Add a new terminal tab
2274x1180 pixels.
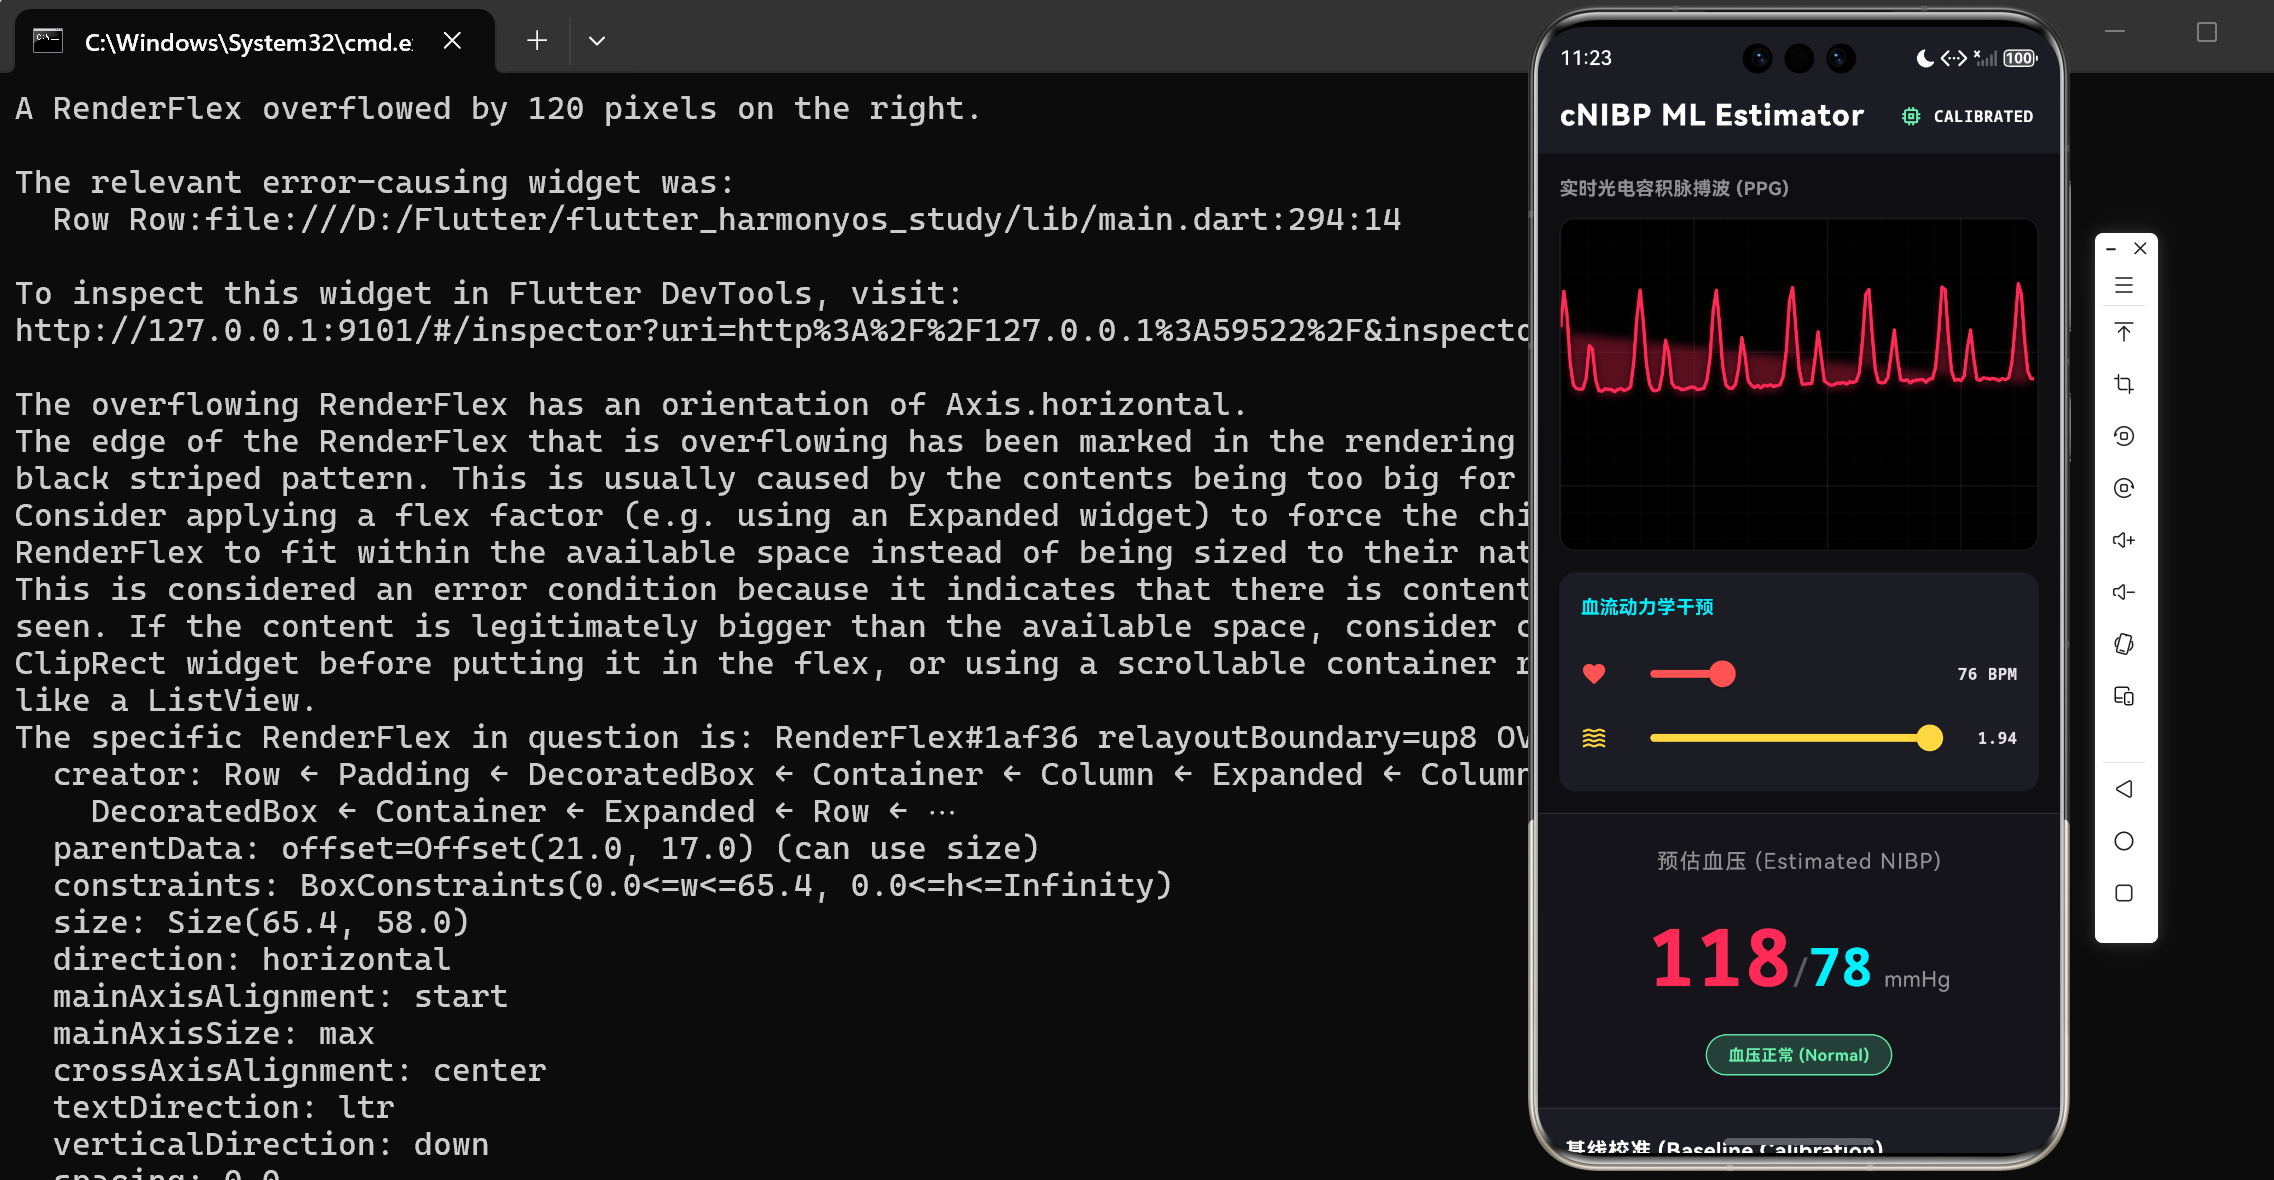click(537, 41)
